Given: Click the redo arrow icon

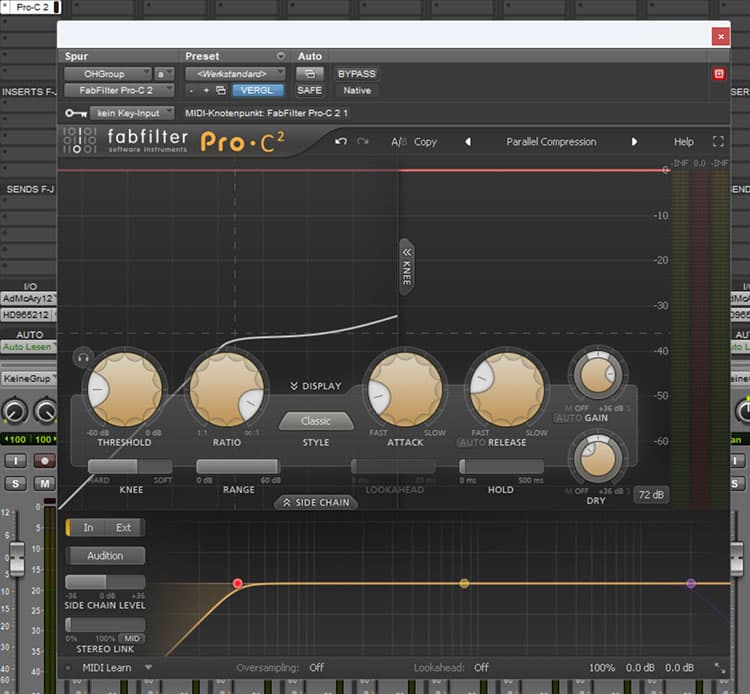Looking at the screenshot, I should (363, 141).
